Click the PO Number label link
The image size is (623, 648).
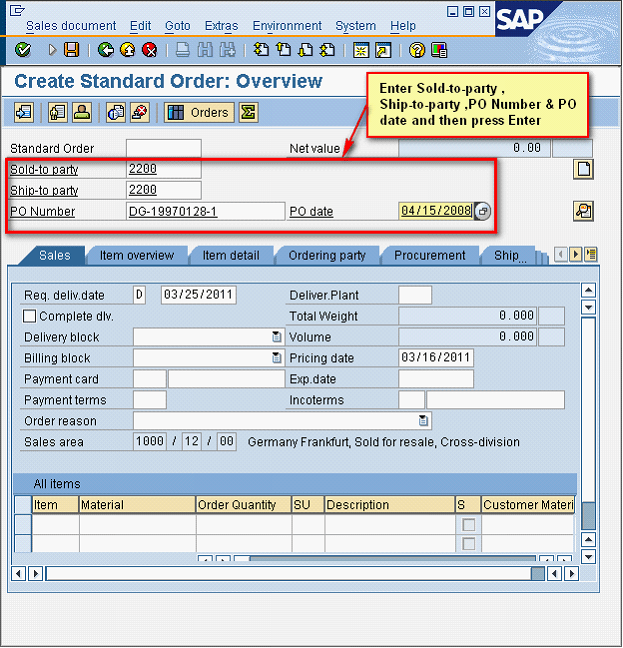[43, 212]
